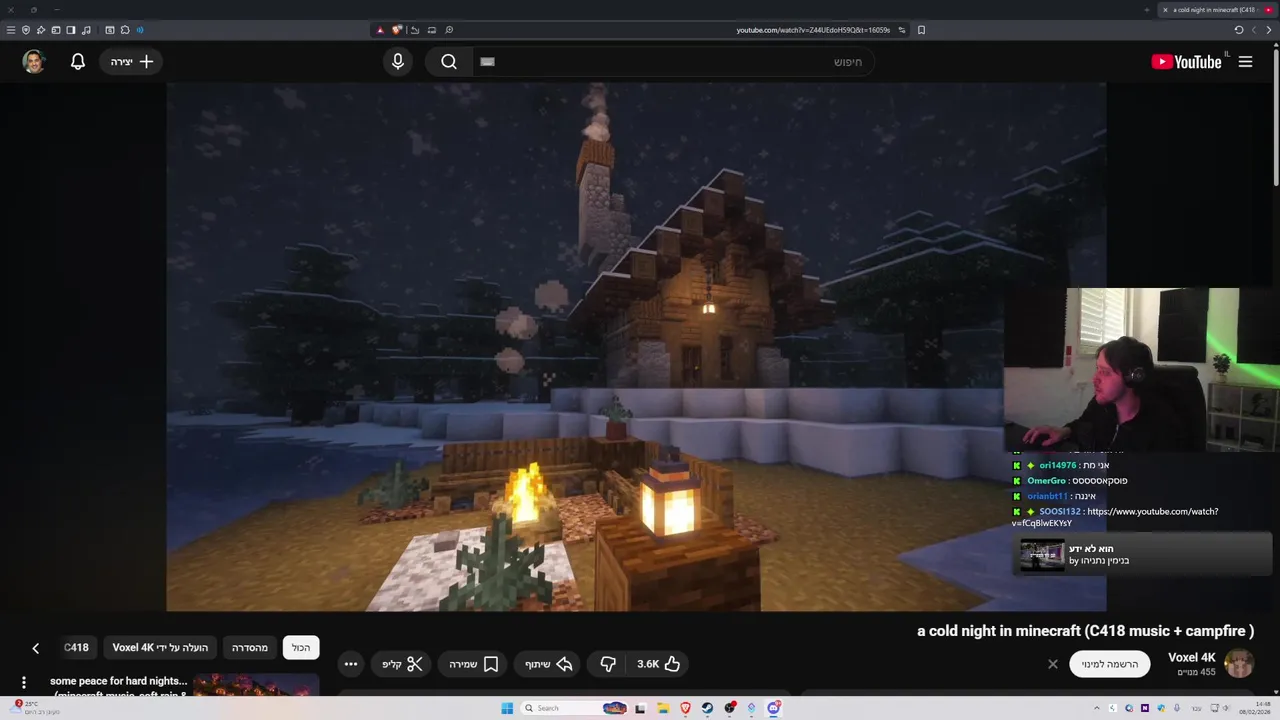
Task: Bookmark this page in address bar
Action: (921, 30)
